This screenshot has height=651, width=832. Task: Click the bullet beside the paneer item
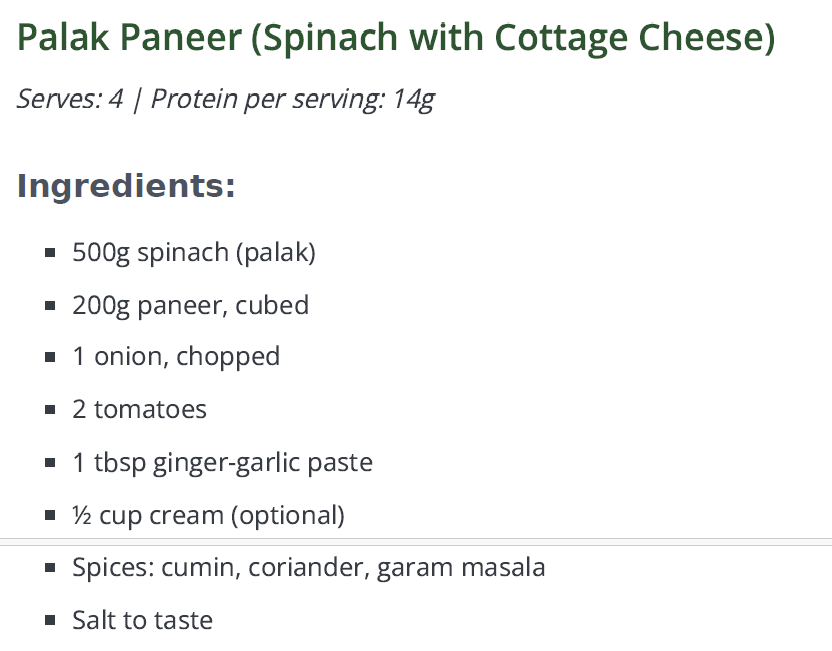(50, 305)
